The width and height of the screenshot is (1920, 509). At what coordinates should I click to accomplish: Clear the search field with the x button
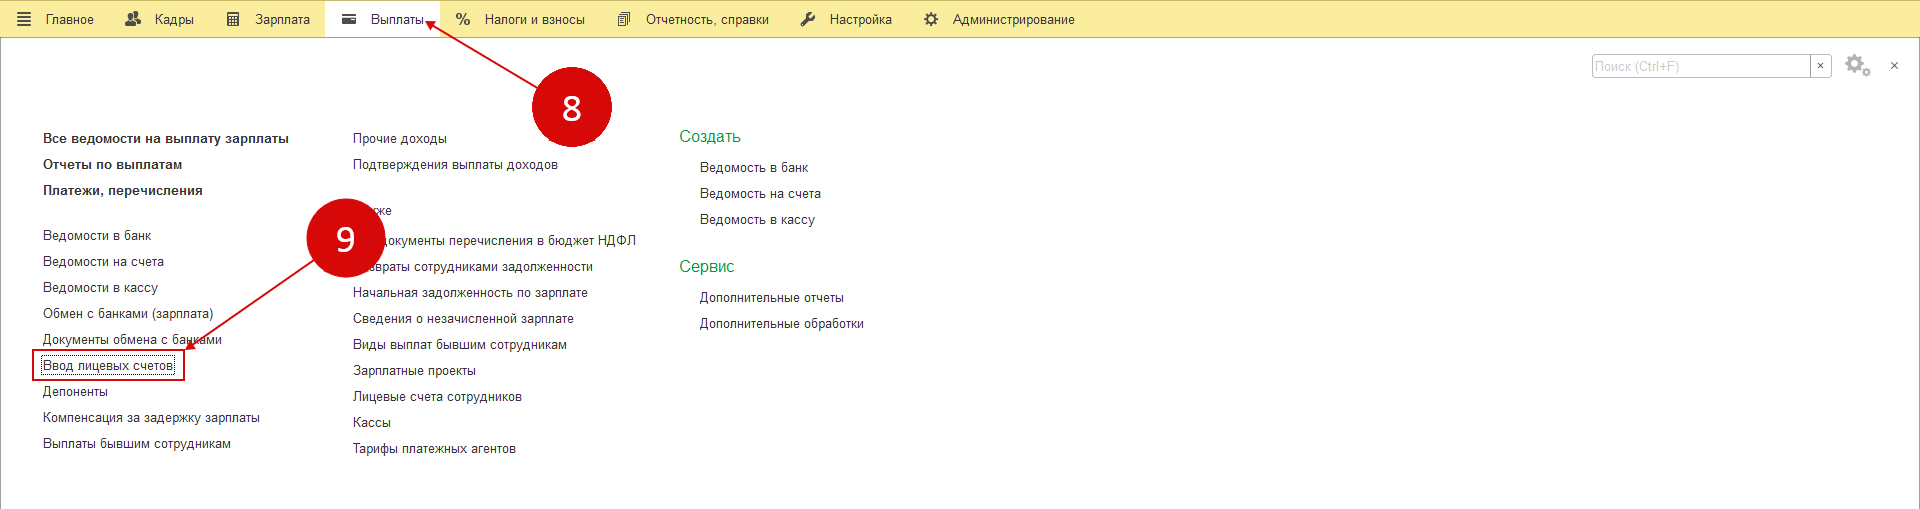1821,66
